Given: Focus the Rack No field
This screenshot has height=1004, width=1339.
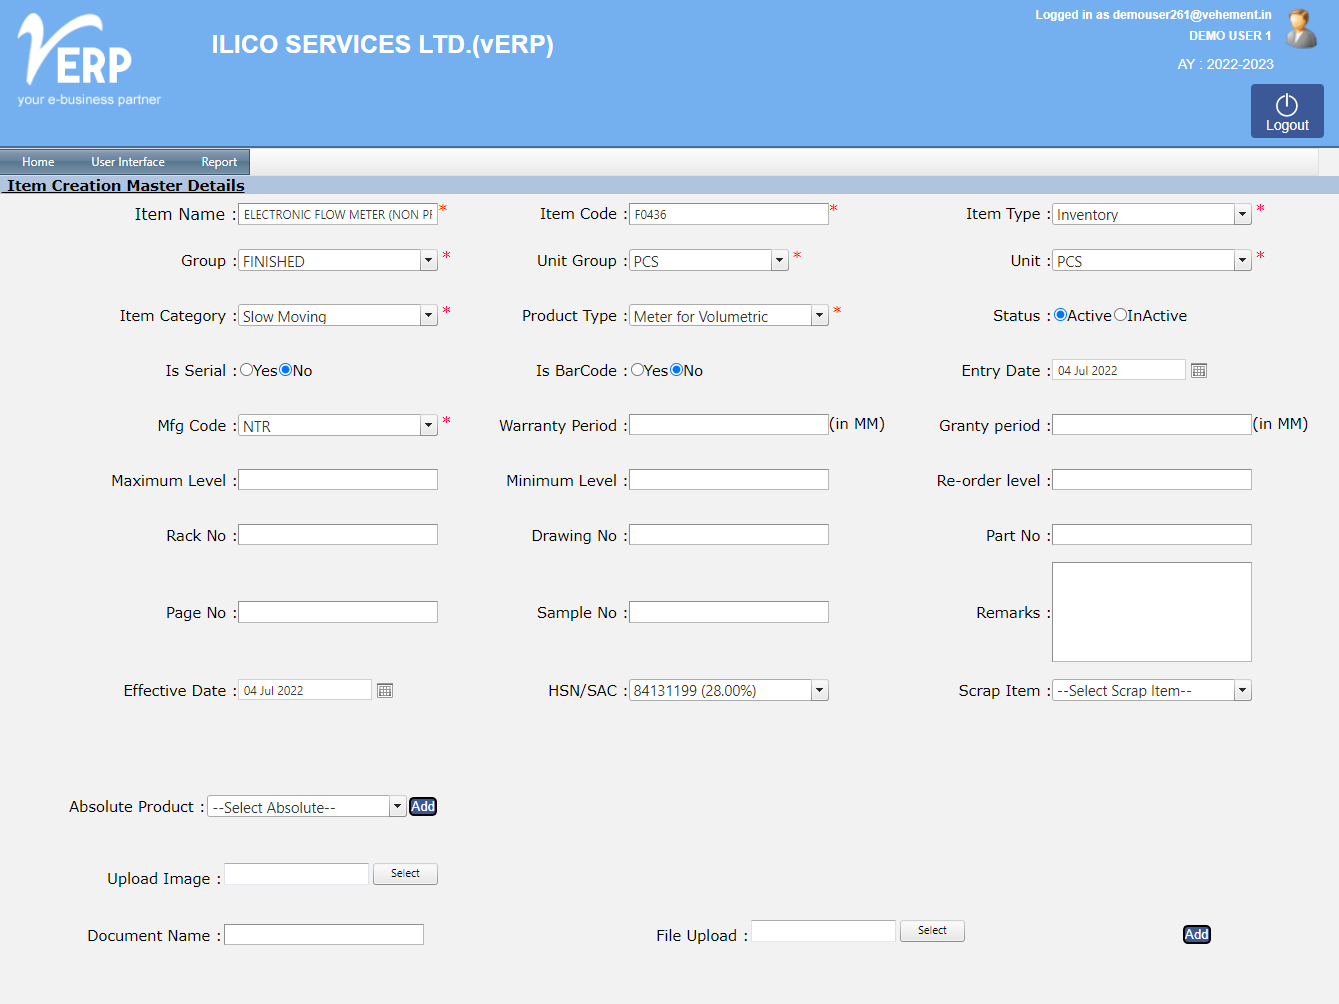Looking at the screenshot, I should tap(338, 535).
